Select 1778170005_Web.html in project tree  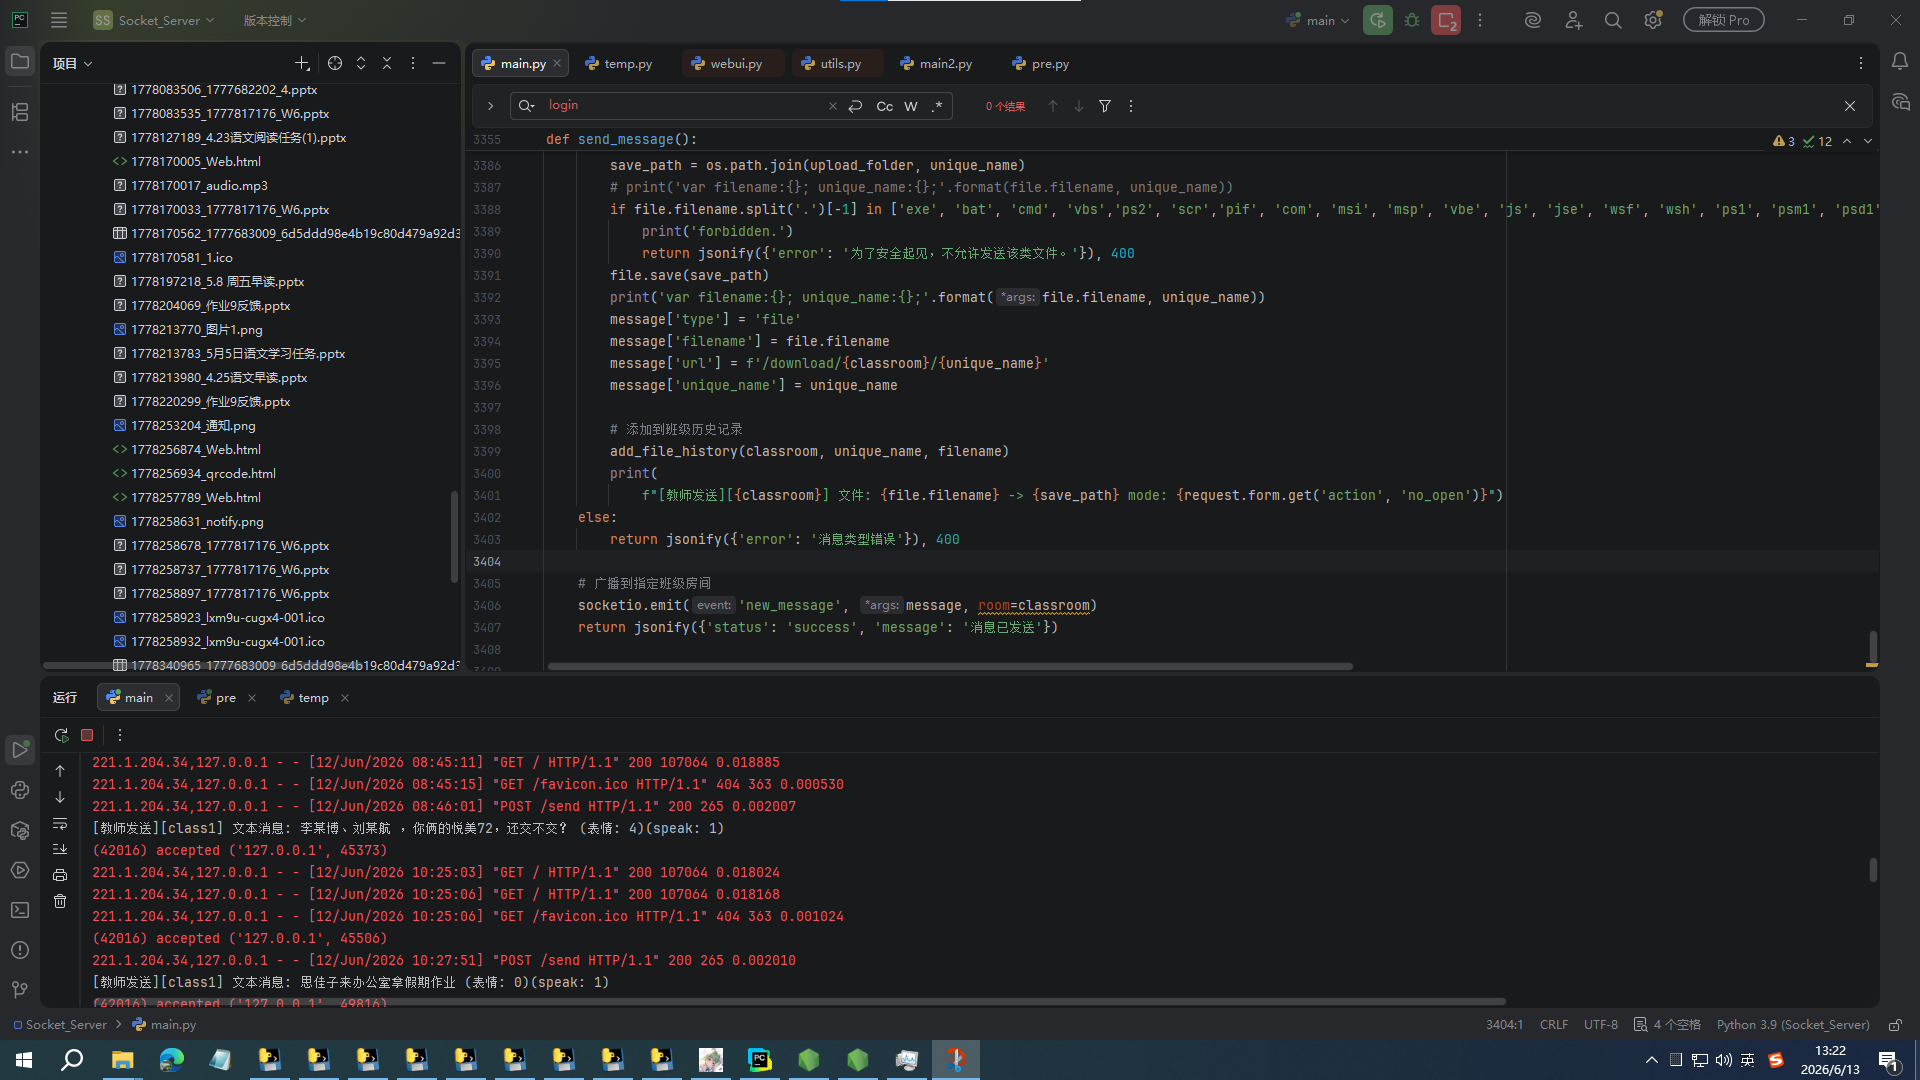[x=196, y=162]
